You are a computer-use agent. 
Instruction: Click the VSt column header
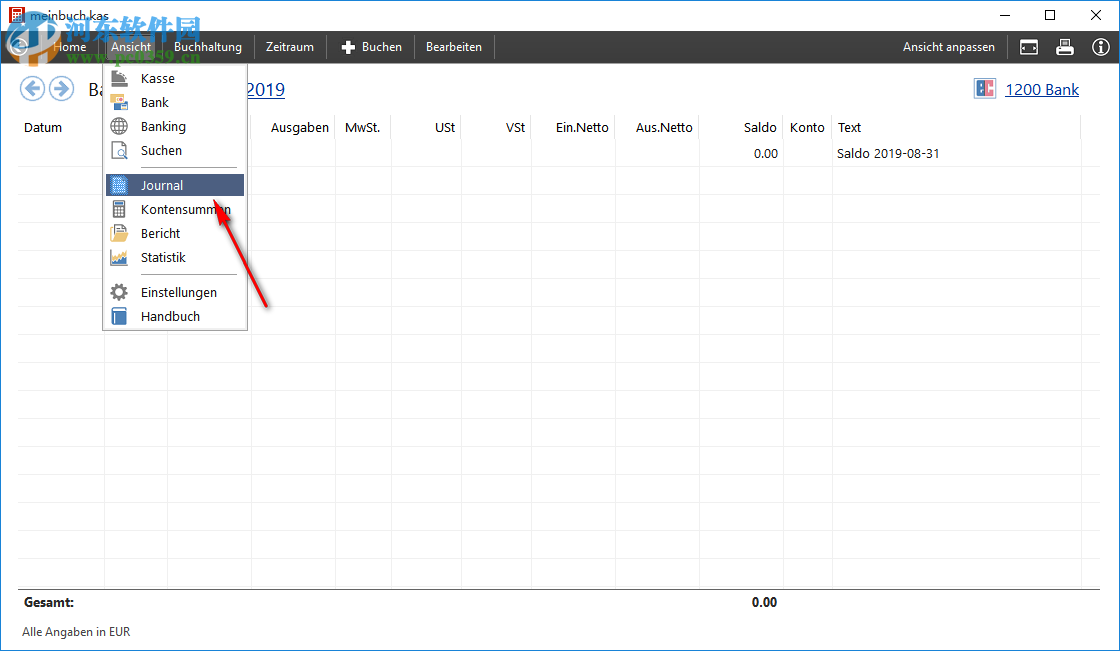tap(516, 128)
